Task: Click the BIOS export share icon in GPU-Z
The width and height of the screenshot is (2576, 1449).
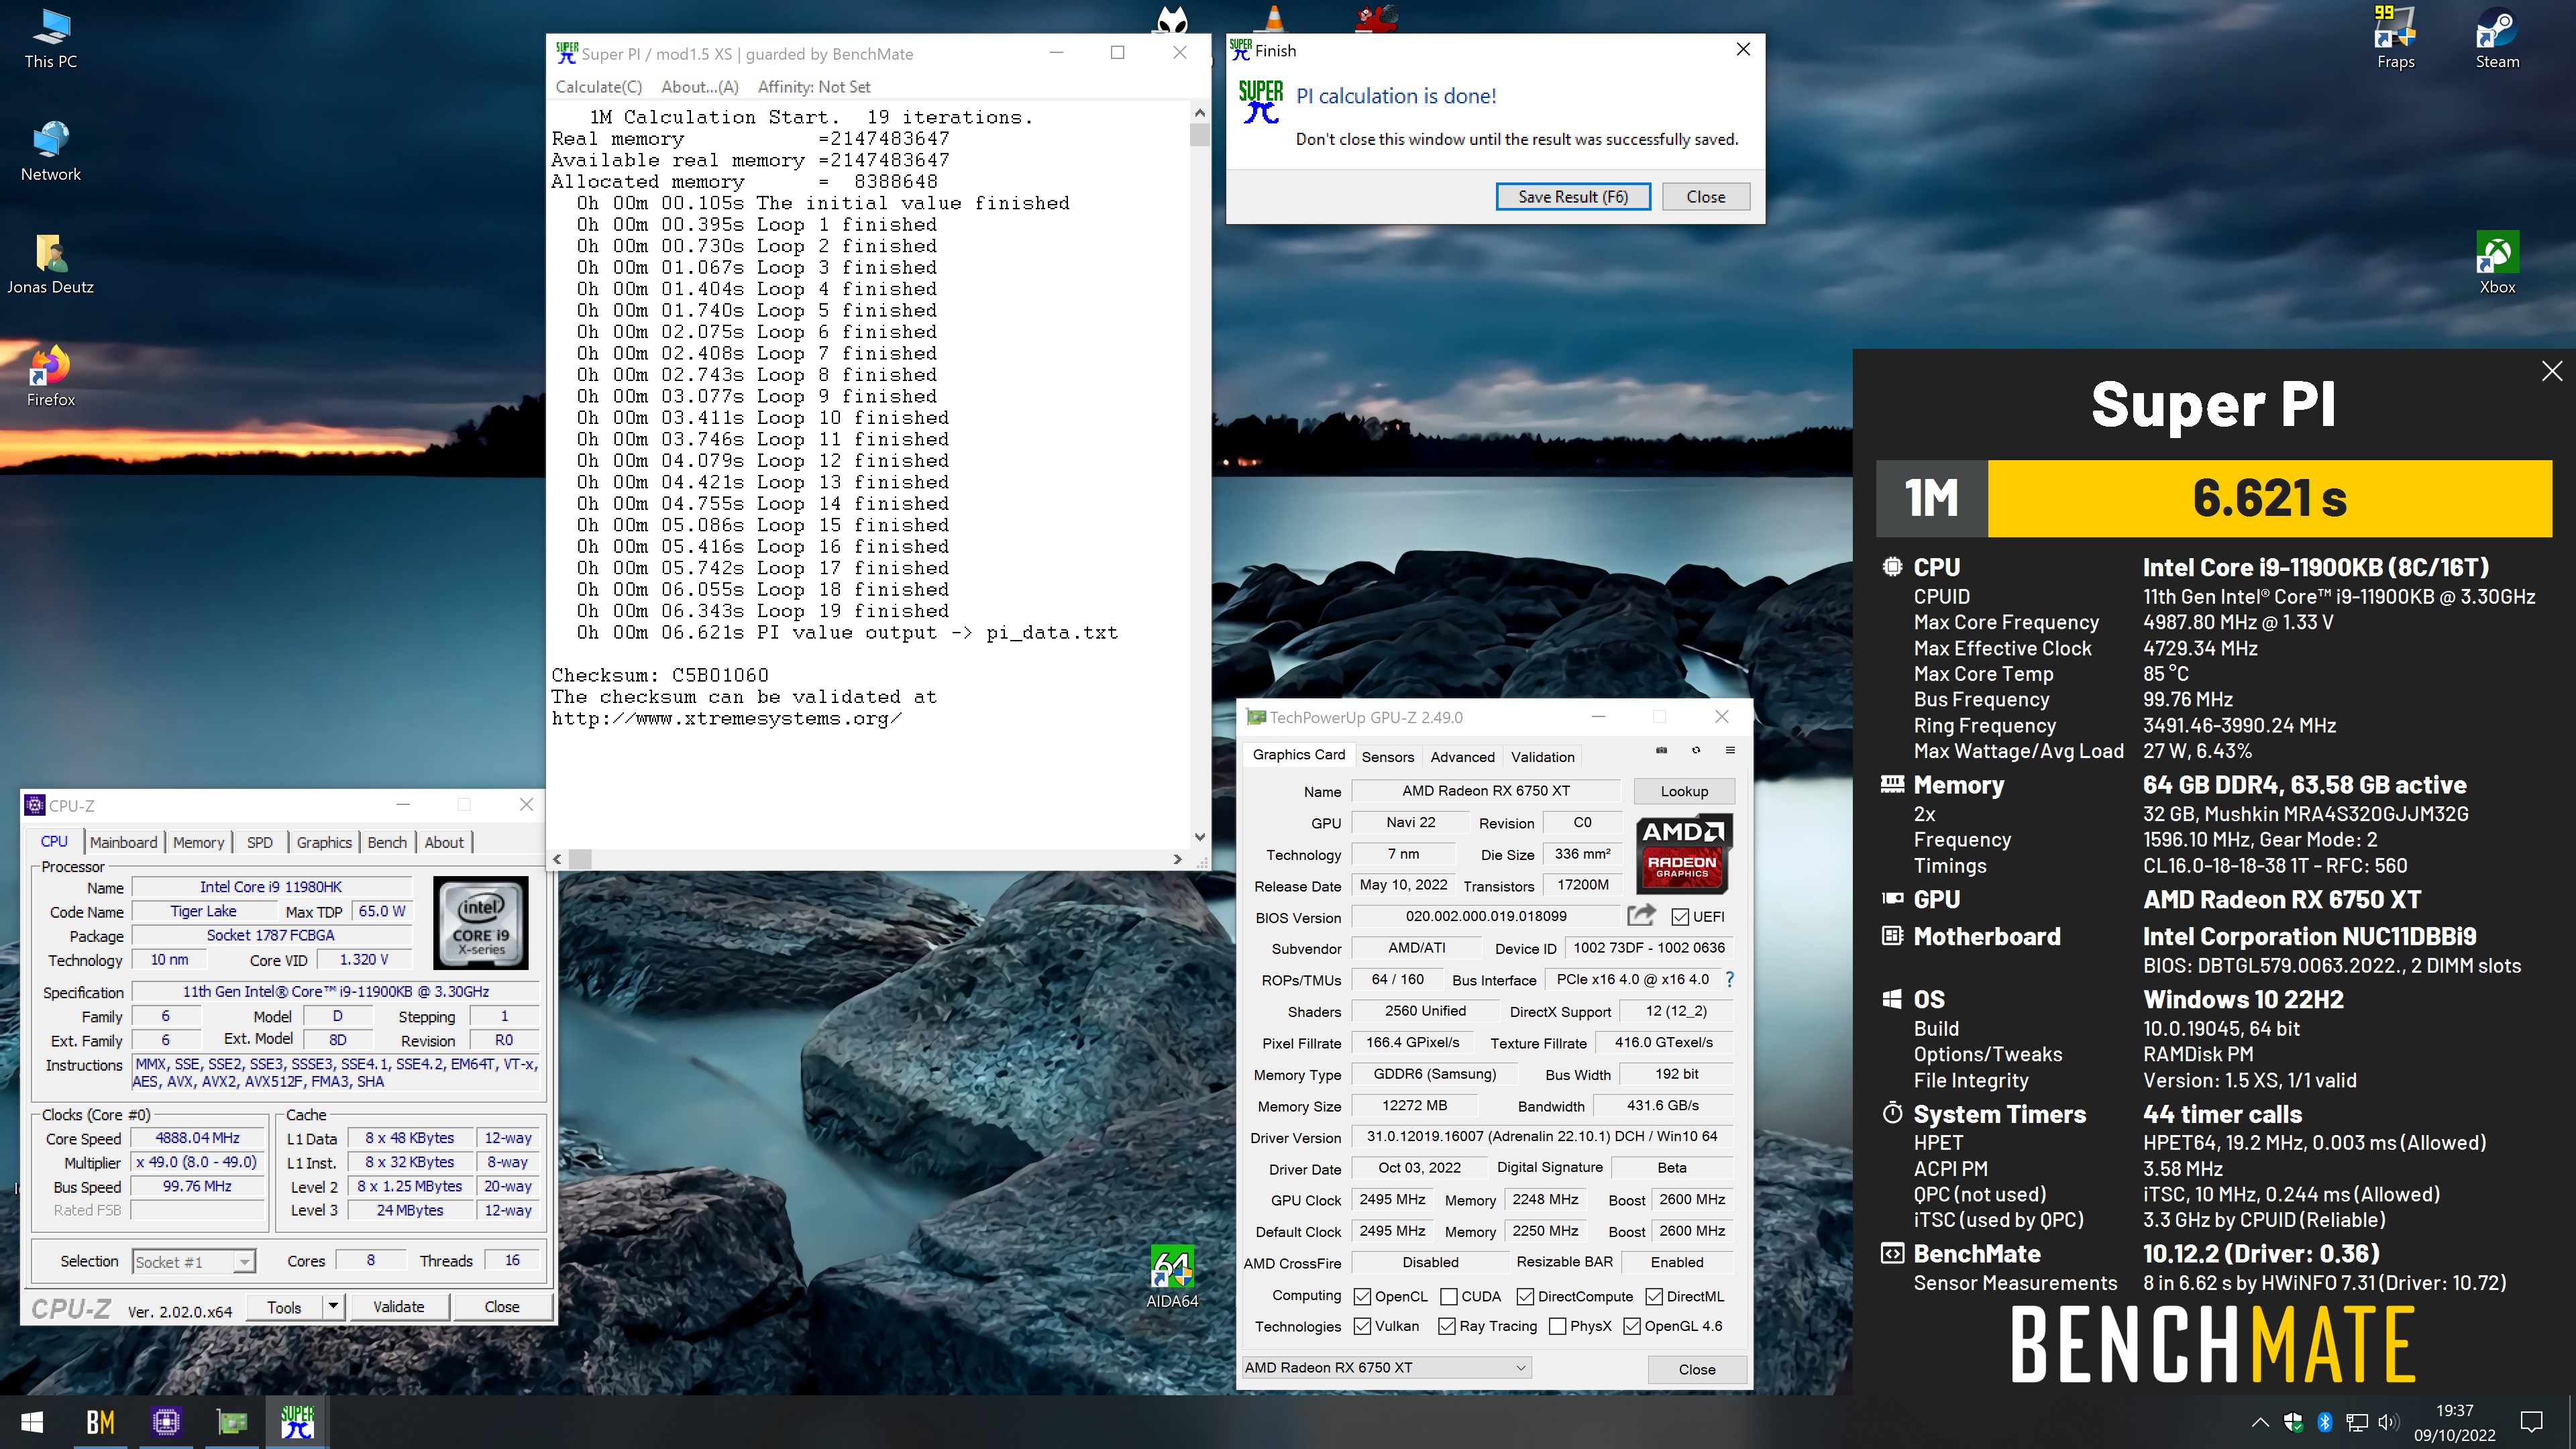Action: pyautogui.click(x=1641, y=915)
